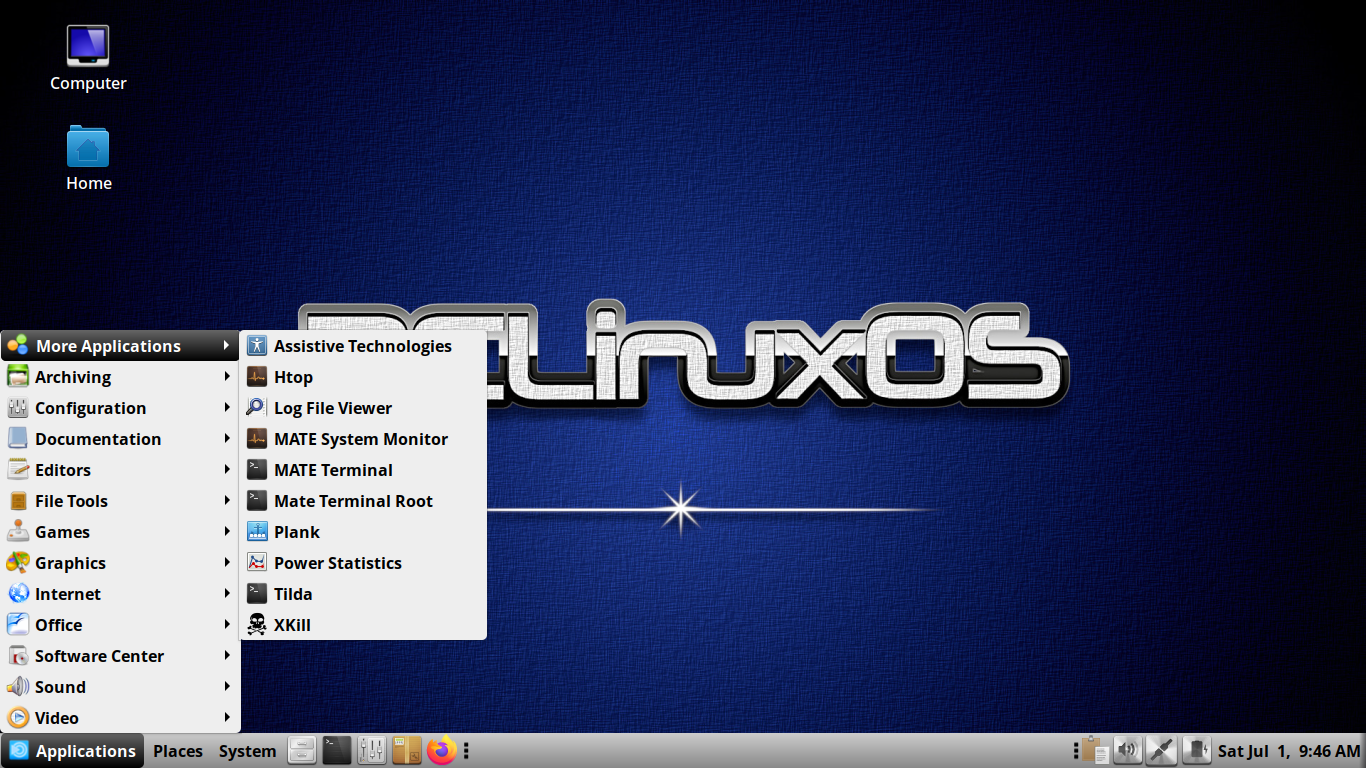Screen dimensions: 1366x768
Task: Close the Applications menu via its panel button
Action: [x=72, y=751]
